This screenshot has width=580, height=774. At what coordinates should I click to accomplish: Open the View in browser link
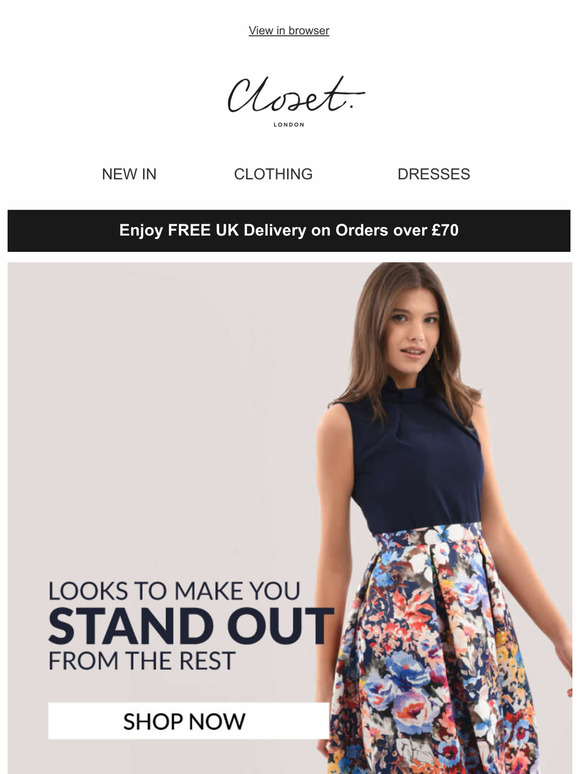[x=289, y=31]
